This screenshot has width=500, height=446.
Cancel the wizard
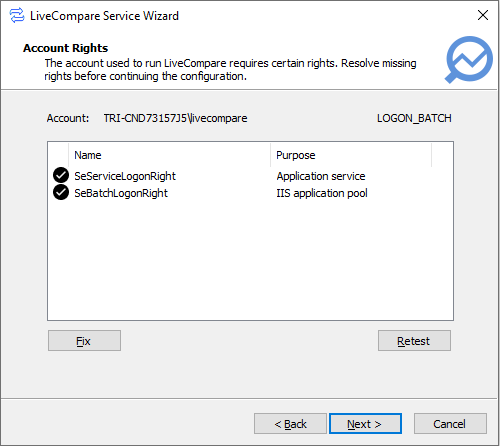(450, 424)
